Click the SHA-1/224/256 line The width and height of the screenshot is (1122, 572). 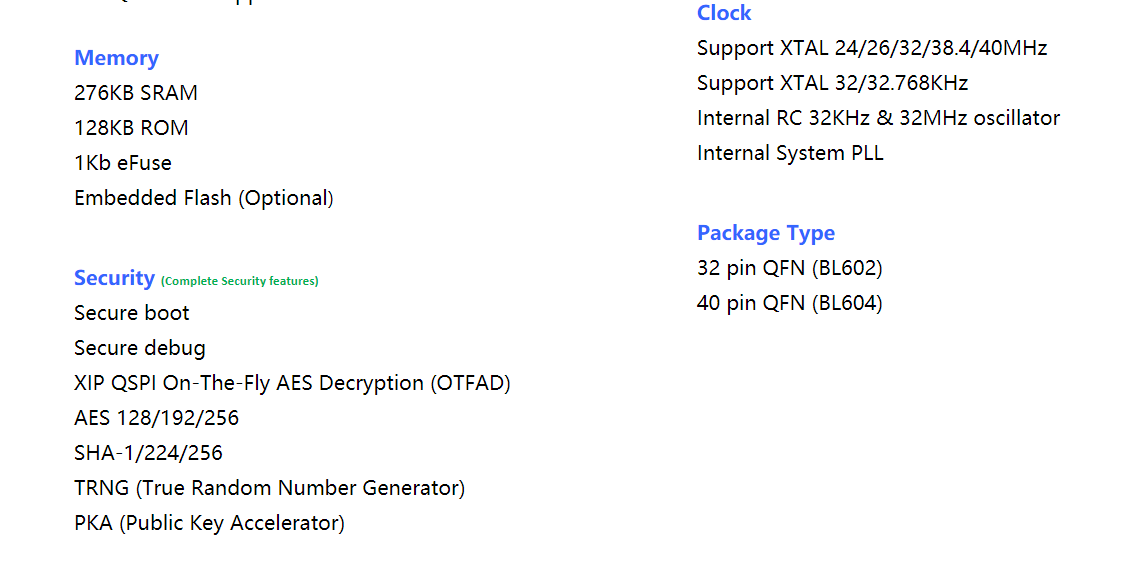click(149, 453)
